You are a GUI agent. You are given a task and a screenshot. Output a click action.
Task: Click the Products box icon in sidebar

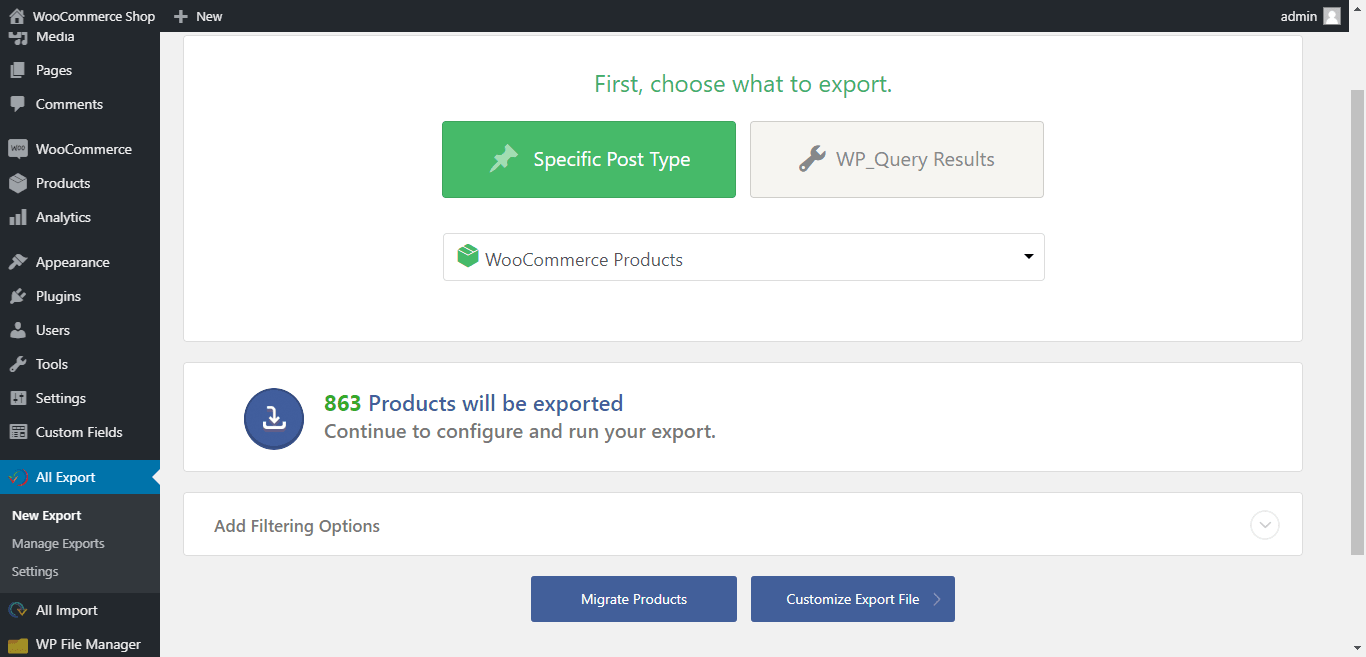tap(18, 183)
